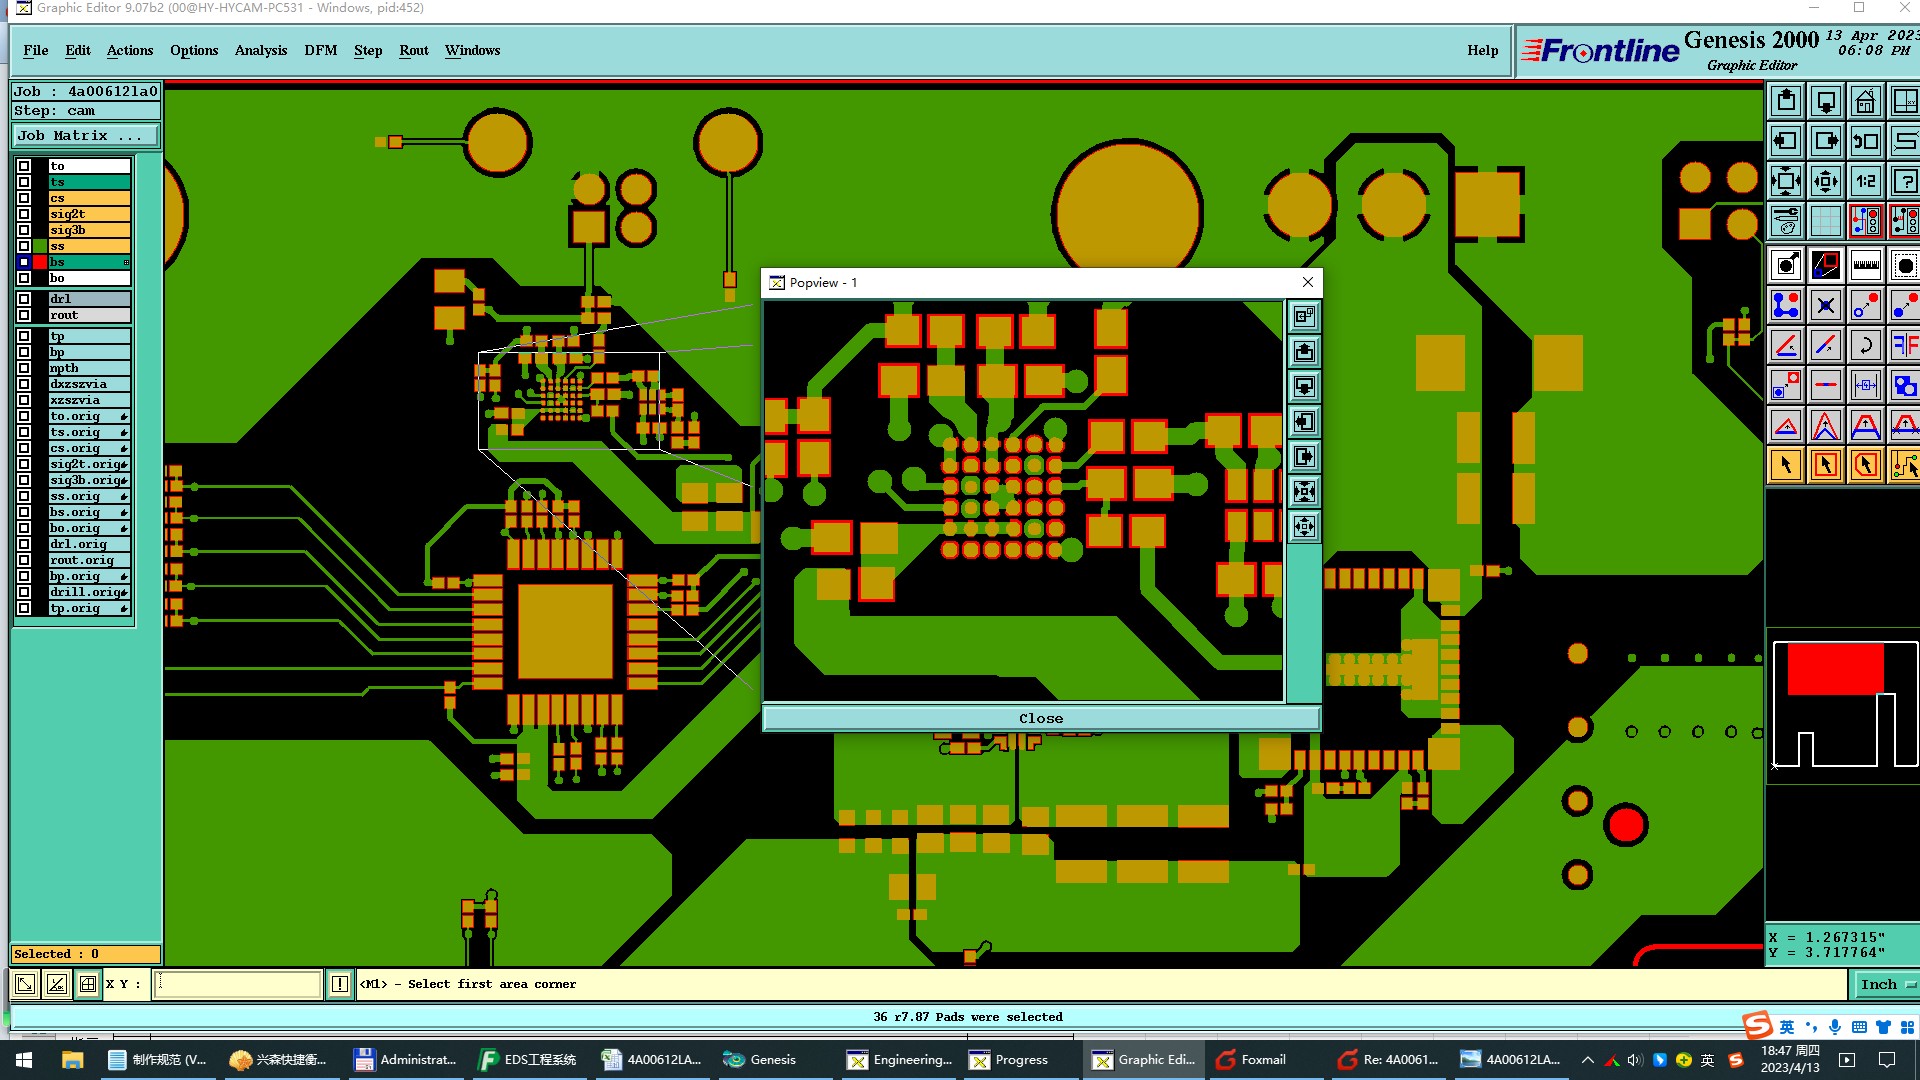Click the Help button

click(1482, 51)
